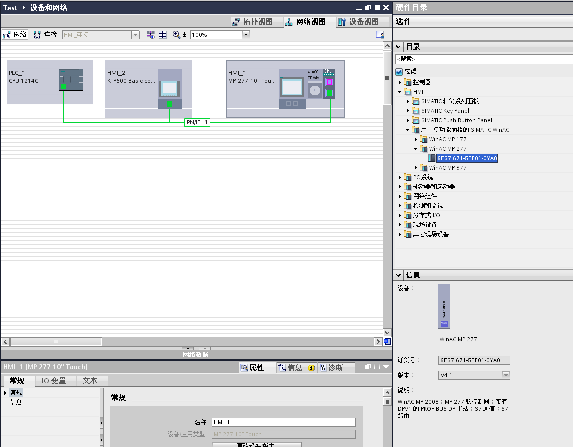Click the HMI_1 magenta MPI/DP port

pyautogui.click(x=329, y=82)
